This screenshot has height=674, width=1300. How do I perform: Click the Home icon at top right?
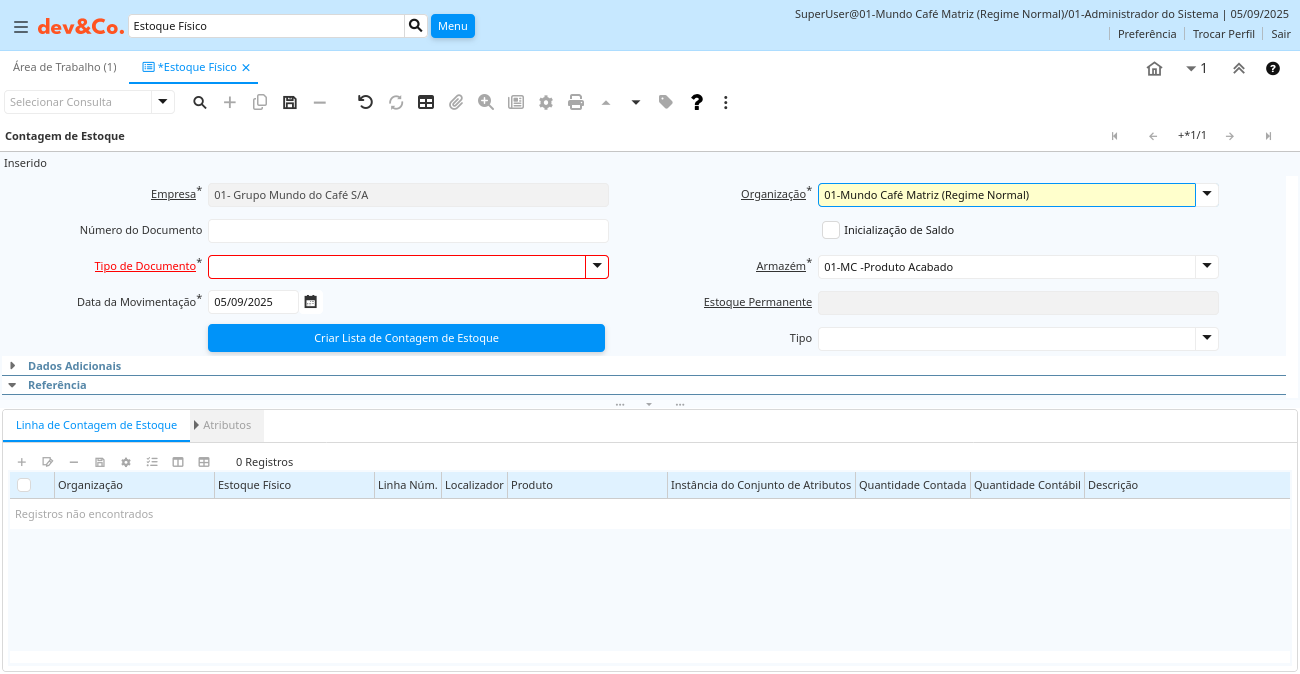click(1154, 69)
